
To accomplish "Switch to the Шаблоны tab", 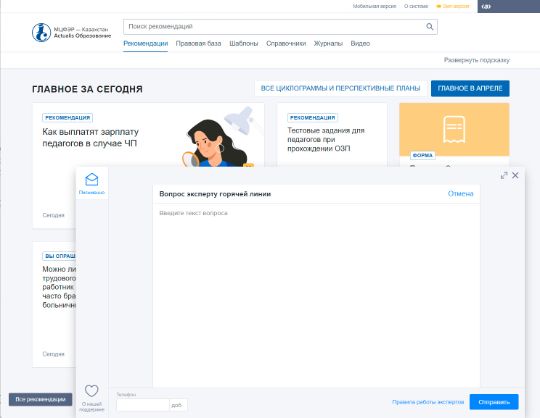I will point(244,43).
